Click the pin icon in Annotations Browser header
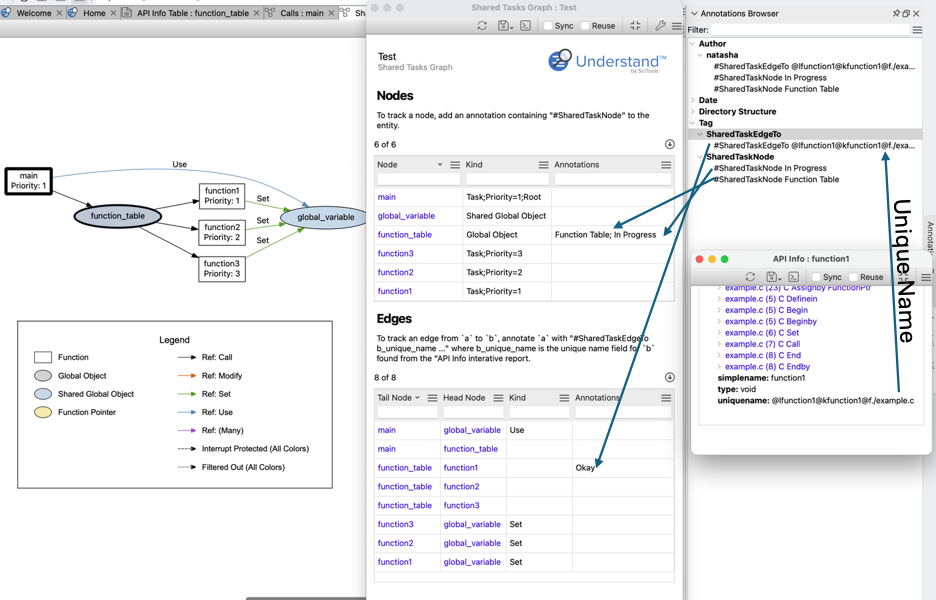936x600 pixels. click(896, 14)
